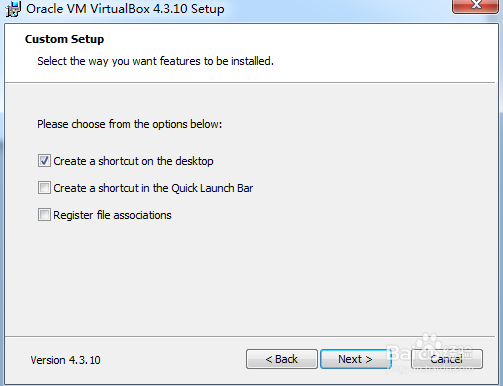This screenshot has height=386, width=503.
Task: Click the 'Create a shortcut in the Quick Launch Bar' label
Action: coord(153,188)
